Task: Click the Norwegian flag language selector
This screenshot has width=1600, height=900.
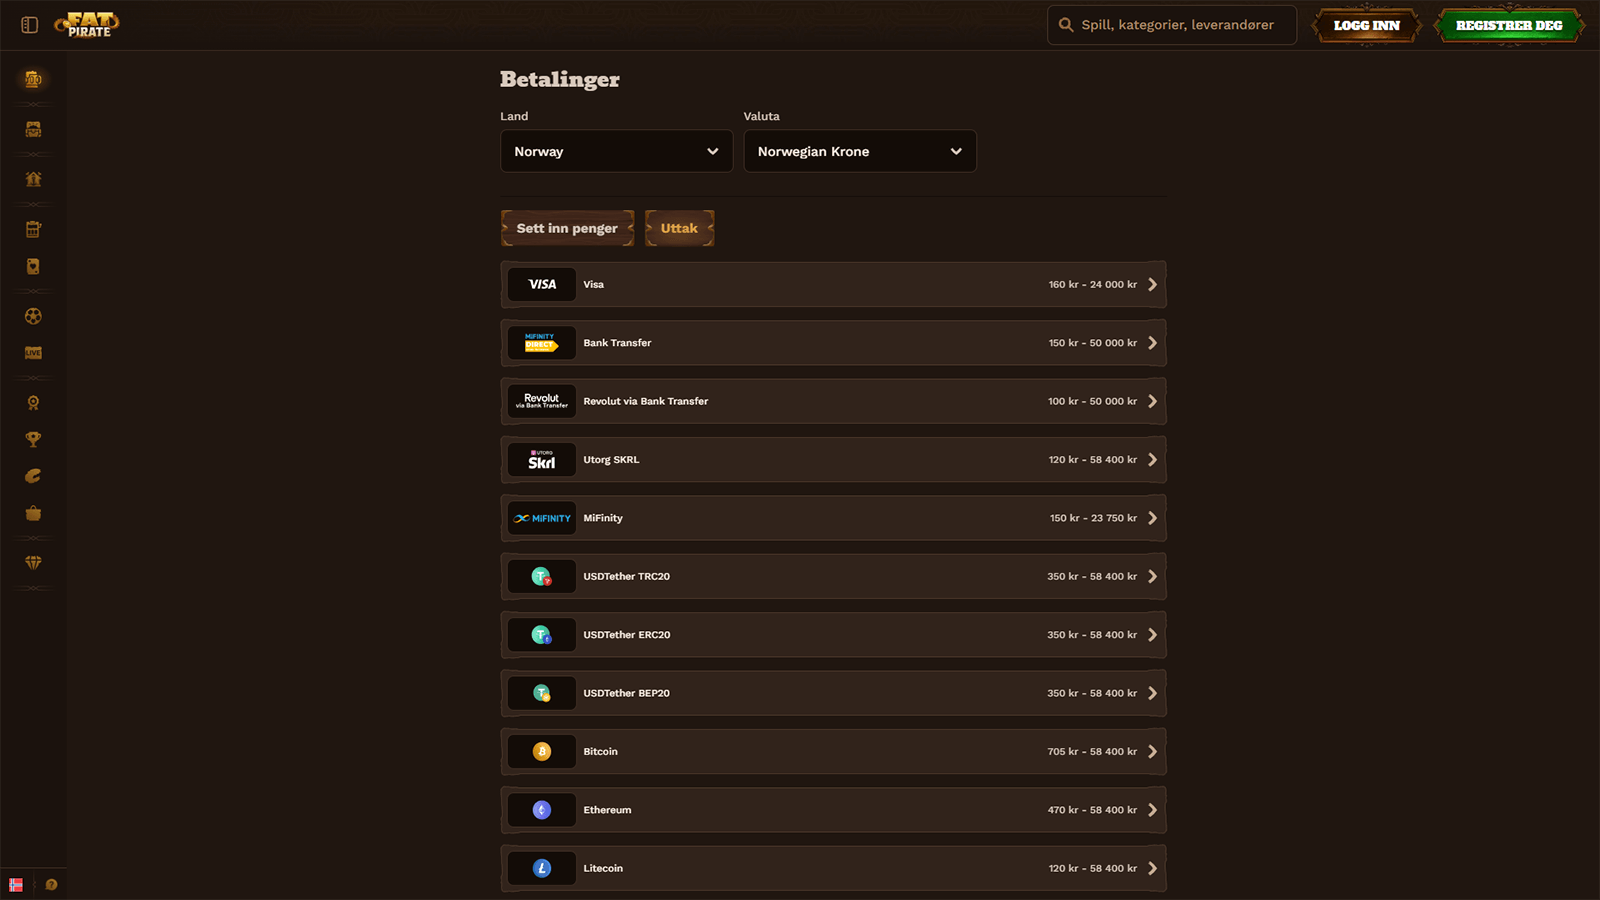Action: pyautogui.click(x=16, y=885)
